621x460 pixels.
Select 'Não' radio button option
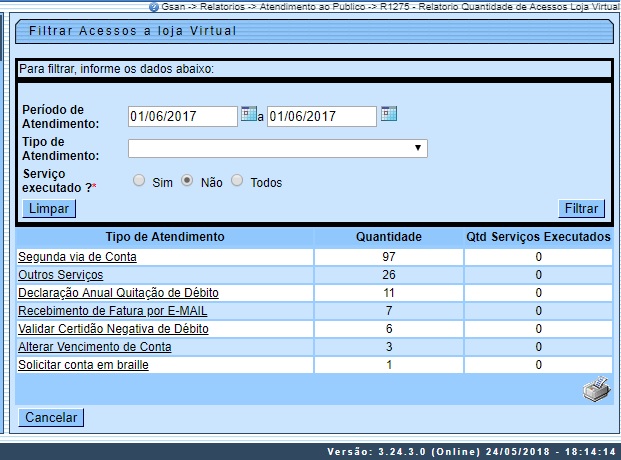point(187,182)
